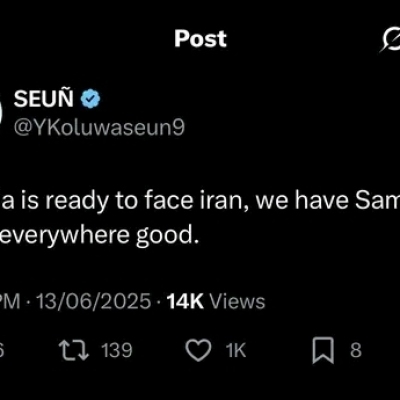Visit the @YKoluwaseun9 handle link
Screen dimensions: 400x400
(x=99, y=127)
